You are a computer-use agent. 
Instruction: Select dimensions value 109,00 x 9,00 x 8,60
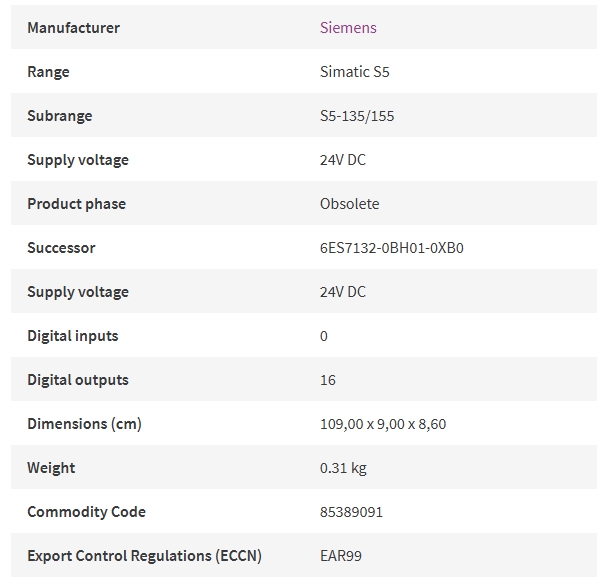click(383, 424)
